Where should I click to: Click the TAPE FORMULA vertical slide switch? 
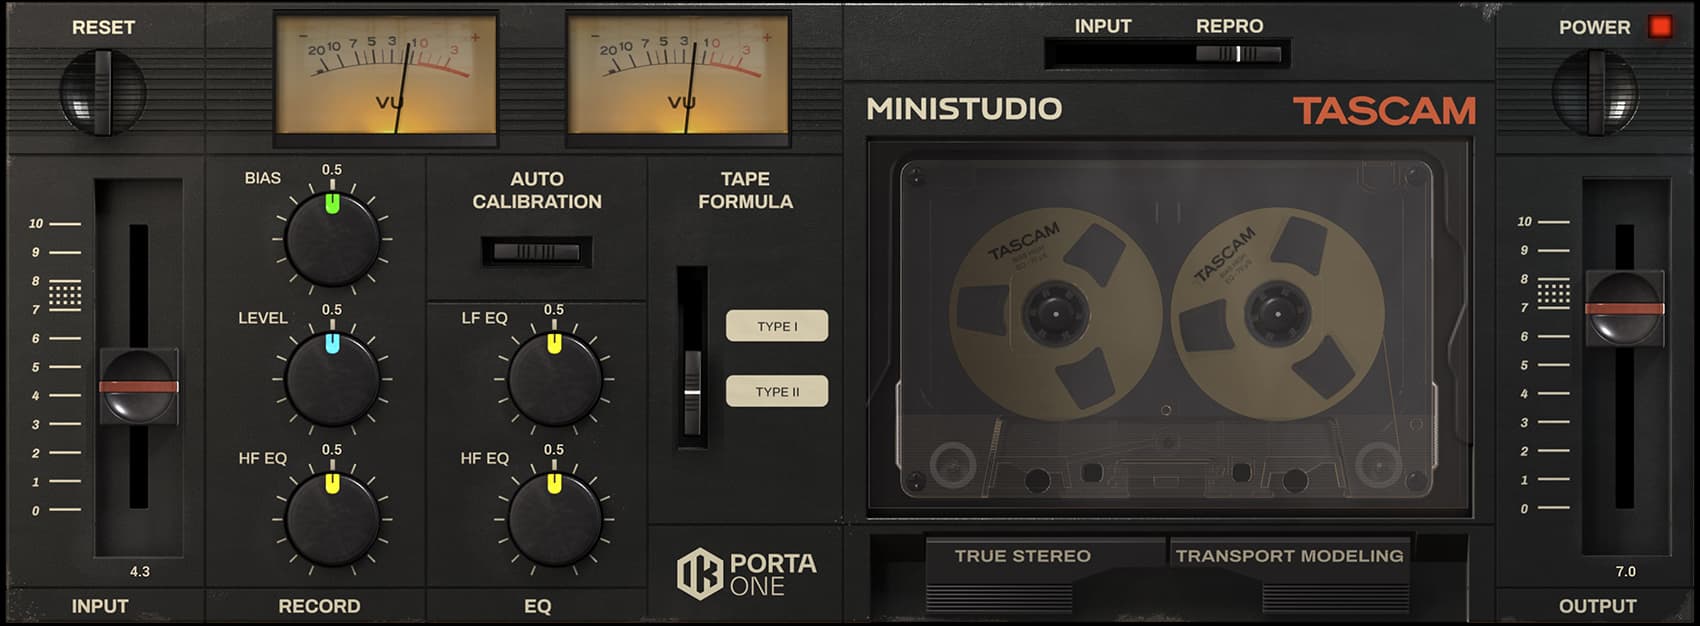[x=692, y=357]
